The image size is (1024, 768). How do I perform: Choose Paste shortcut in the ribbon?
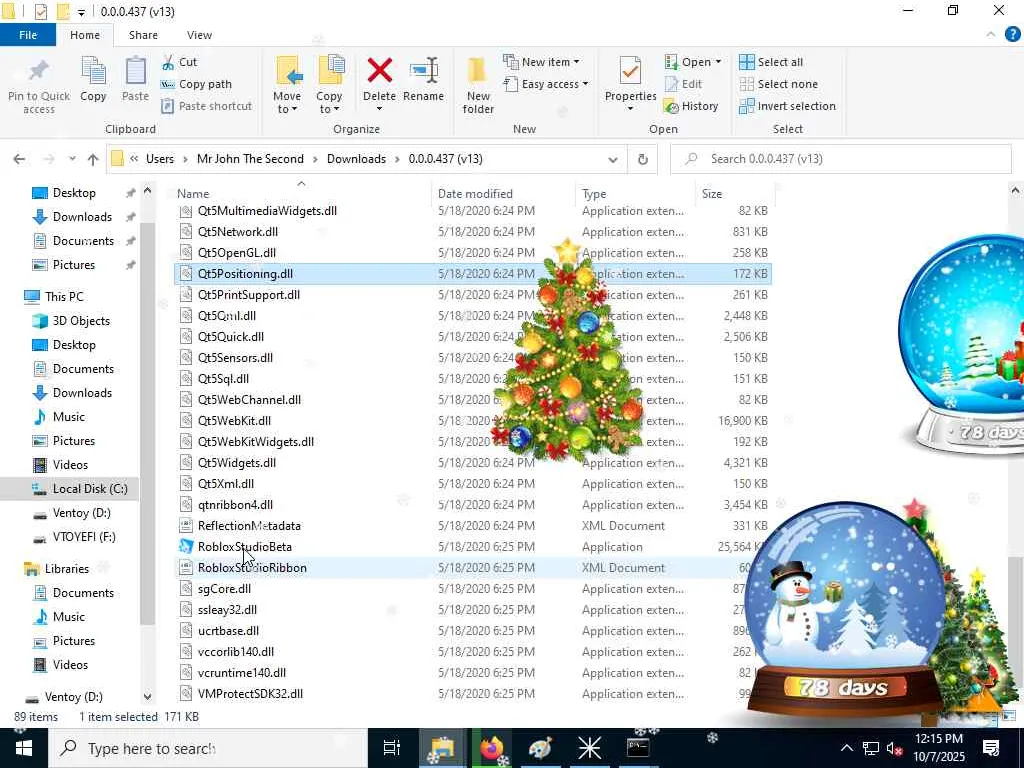(x=206, y=106)
